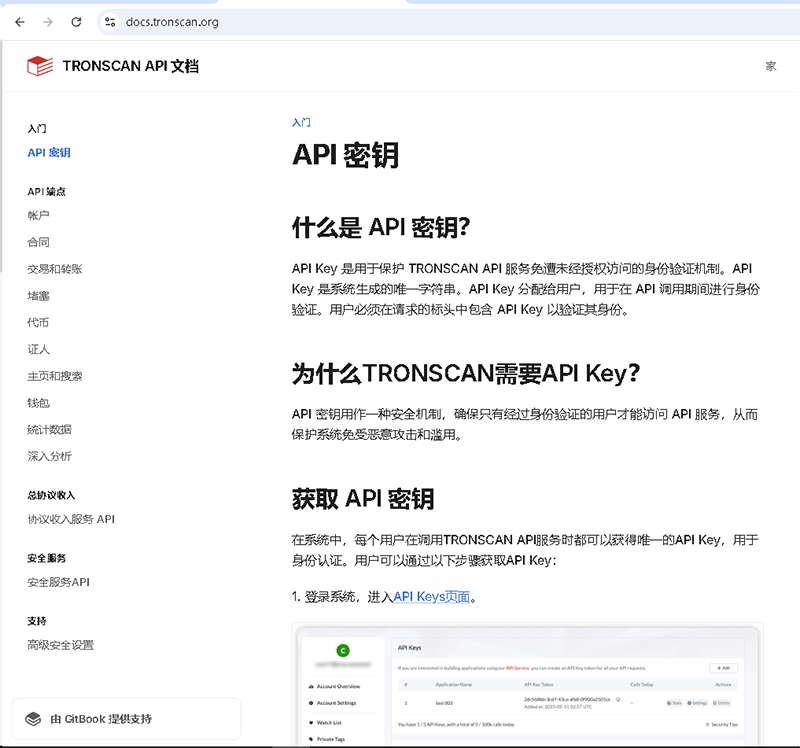The image size is (800, 748).
Task: Go to 交易和转账 page
Action: [55, 269]
